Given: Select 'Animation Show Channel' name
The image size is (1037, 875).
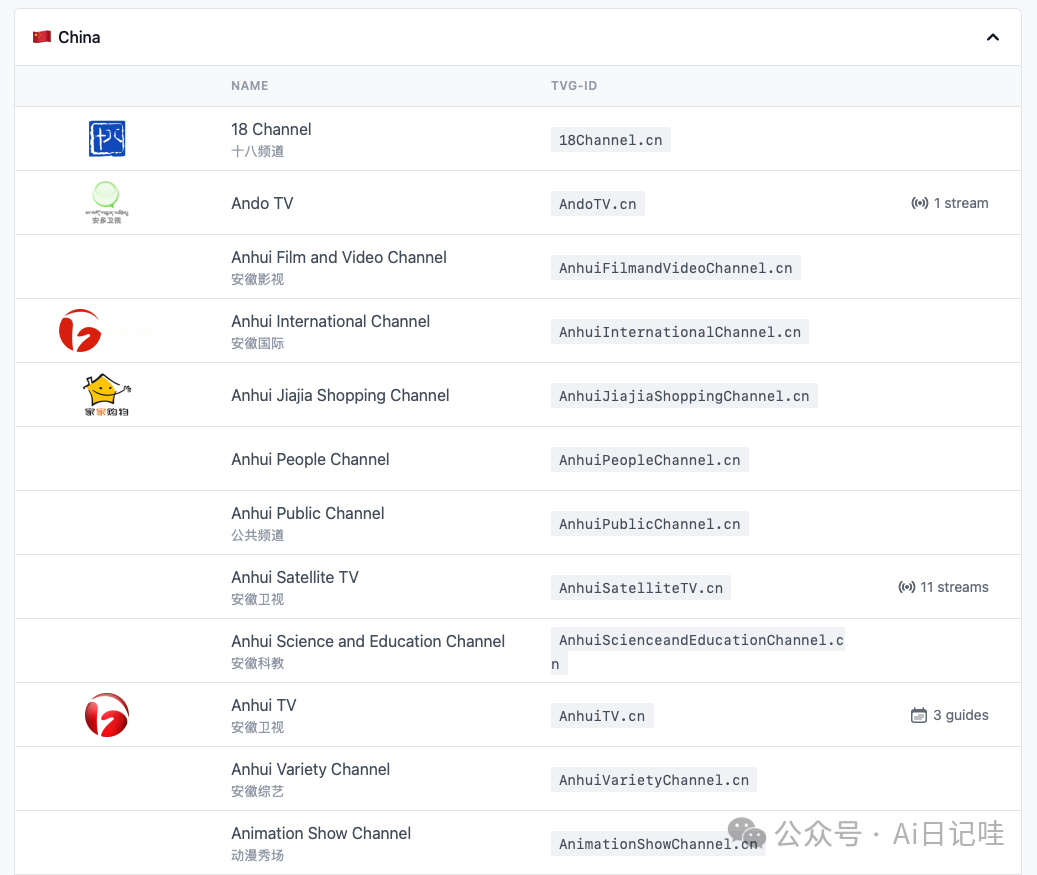Looking at the screenshot, I should (321, 833).
